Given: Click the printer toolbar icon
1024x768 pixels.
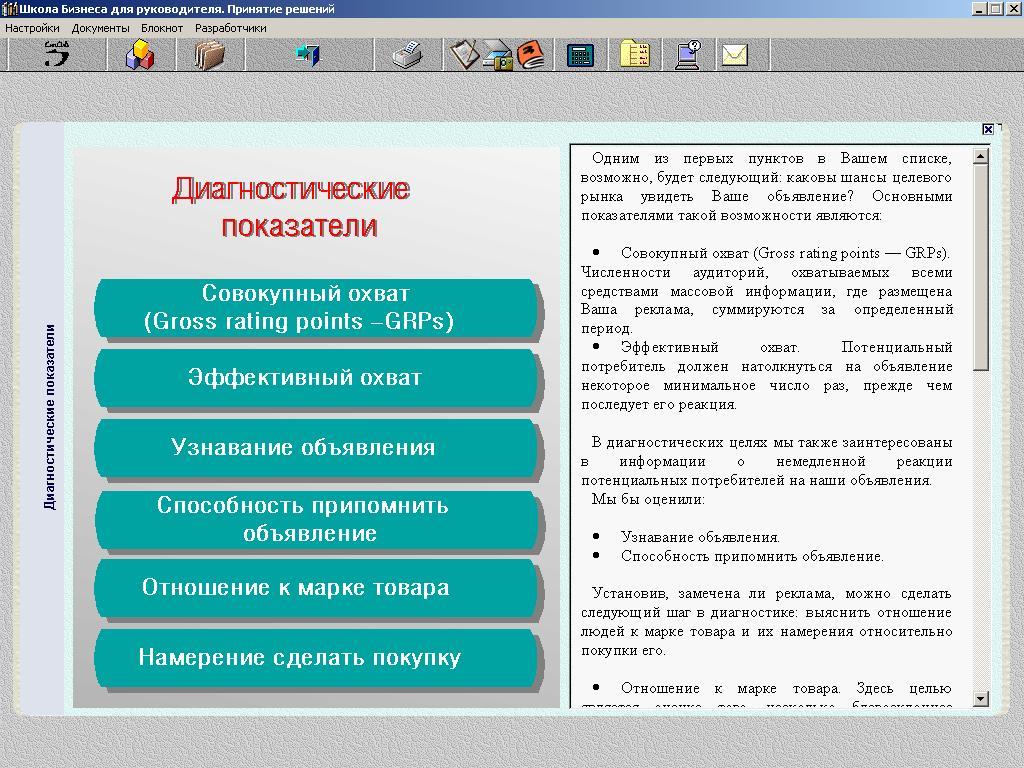Looking at the screenshot, I should [408, 54].
